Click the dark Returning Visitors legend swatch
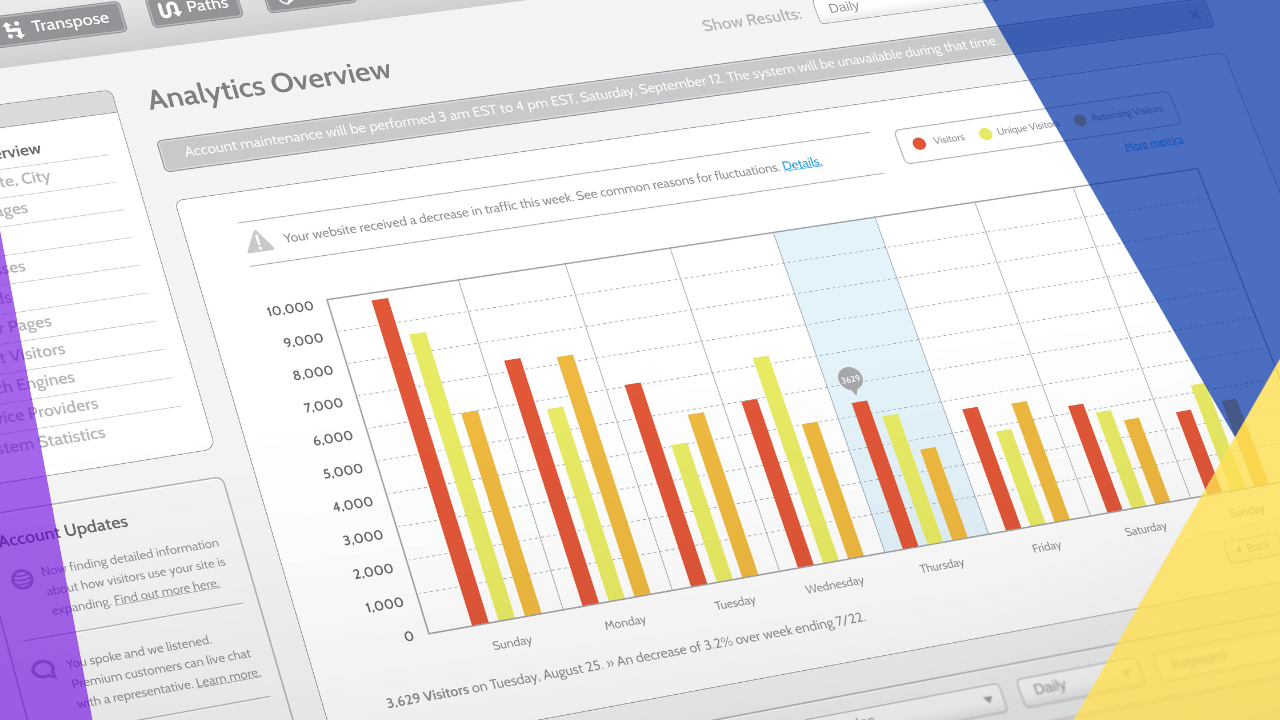1280x720 pixels. (x=1079, y=120)
